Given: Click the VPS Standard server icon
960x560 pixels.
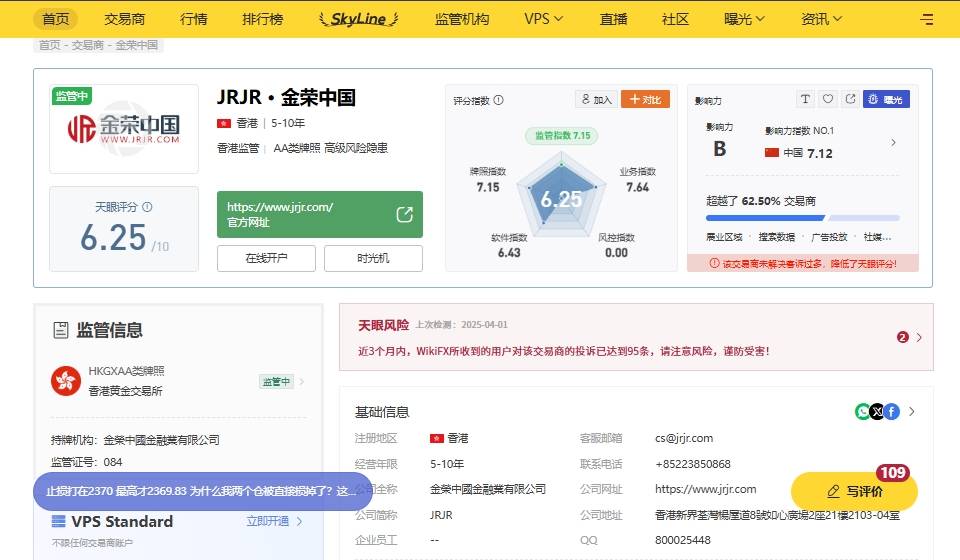Looking at the screenshot, I should (x=58, y=521).
